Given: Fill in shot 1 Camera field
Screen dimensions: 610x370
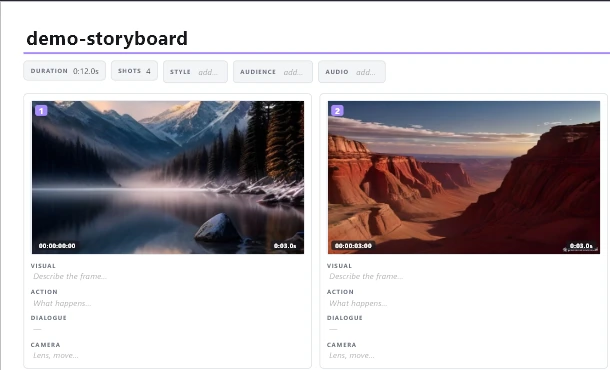Looking at the screenshot, I should (168, 355).
